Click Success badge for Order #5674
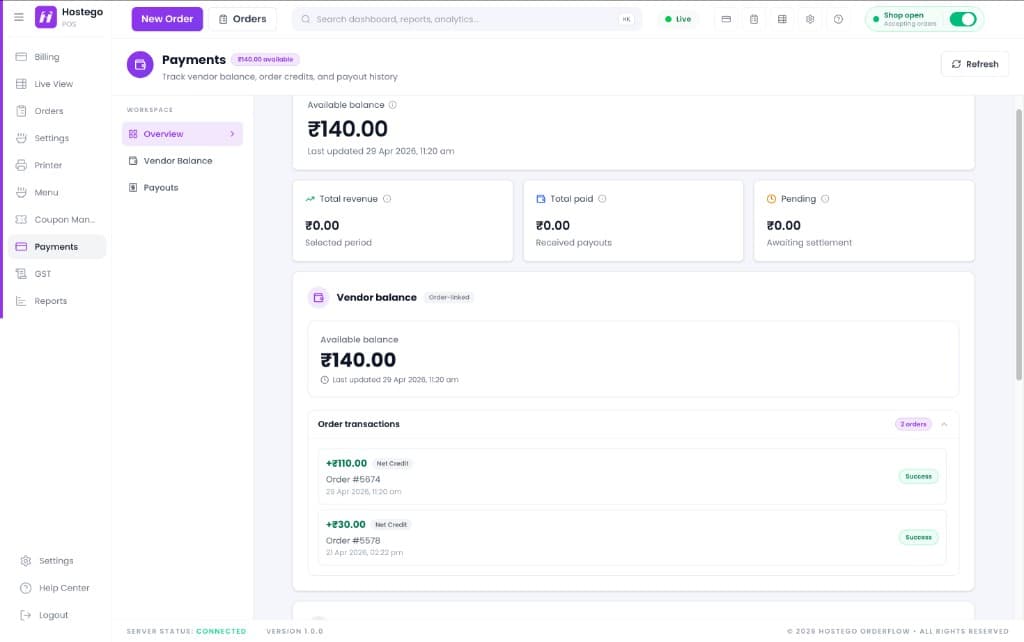Screen dimensions: 1024x642 click(918, 477)
